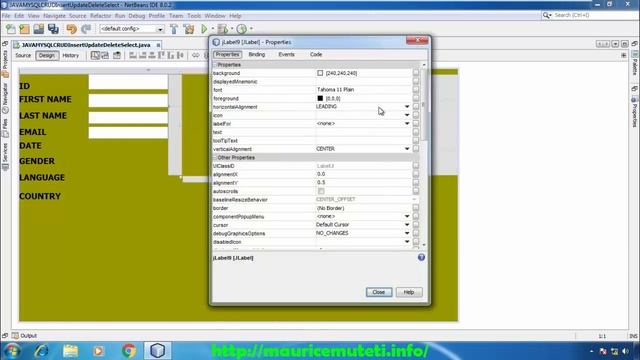The height and width of the screenshot is (360, 640).
Task: Click in the text property value field
Action: click(x=363, y=132)
